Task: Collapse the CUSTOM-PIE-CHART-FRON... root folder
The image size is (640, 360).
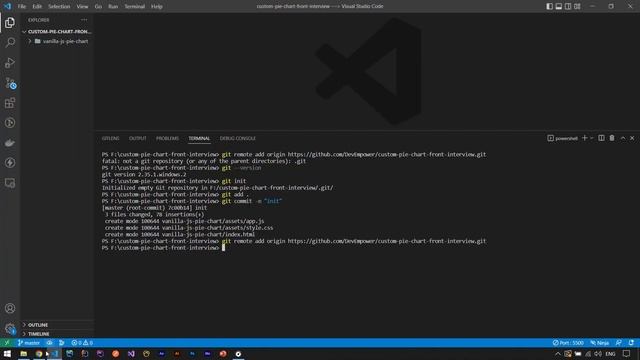Action: [x=57, y=31]
